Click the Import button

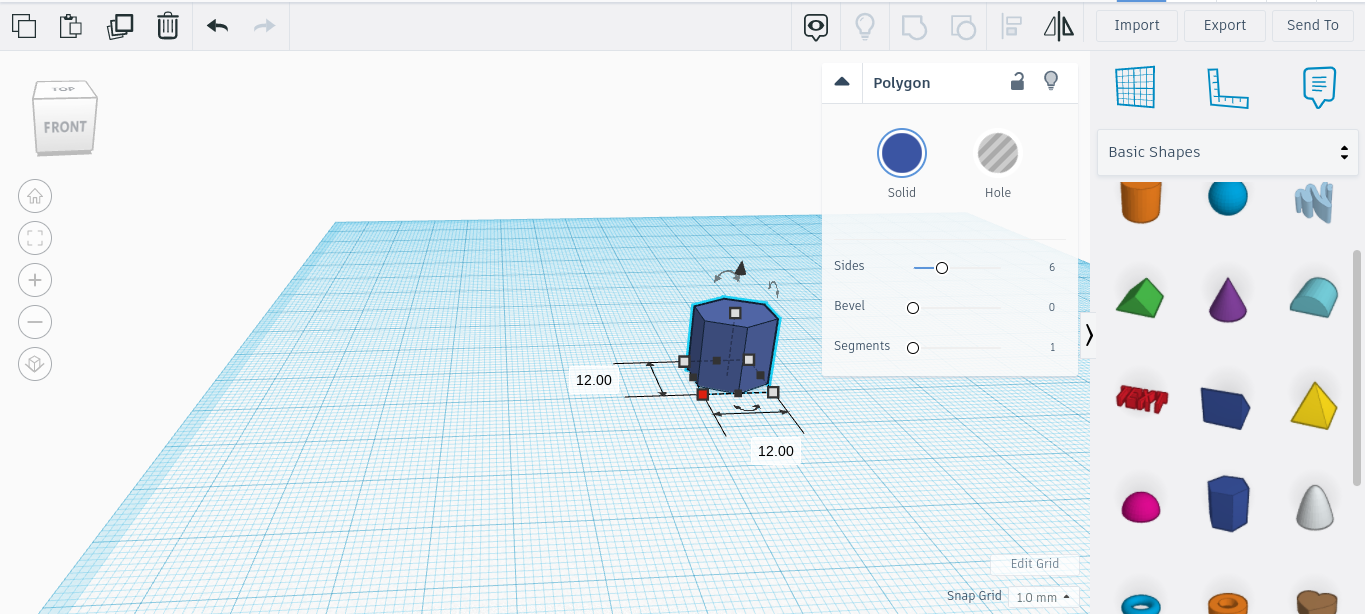click(1137, 25)
